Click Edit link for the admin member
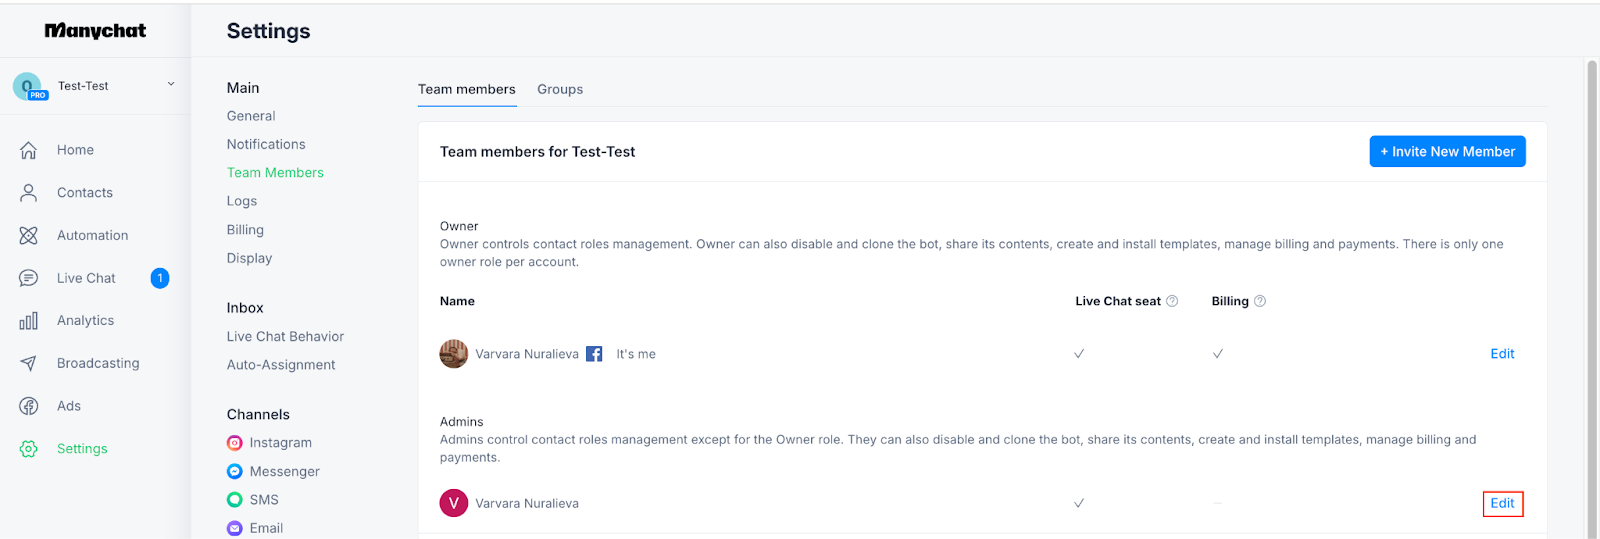Image resolution: width=1600 pixels, height=539 pixels. pyautogui.click(x=1502, y=503)
